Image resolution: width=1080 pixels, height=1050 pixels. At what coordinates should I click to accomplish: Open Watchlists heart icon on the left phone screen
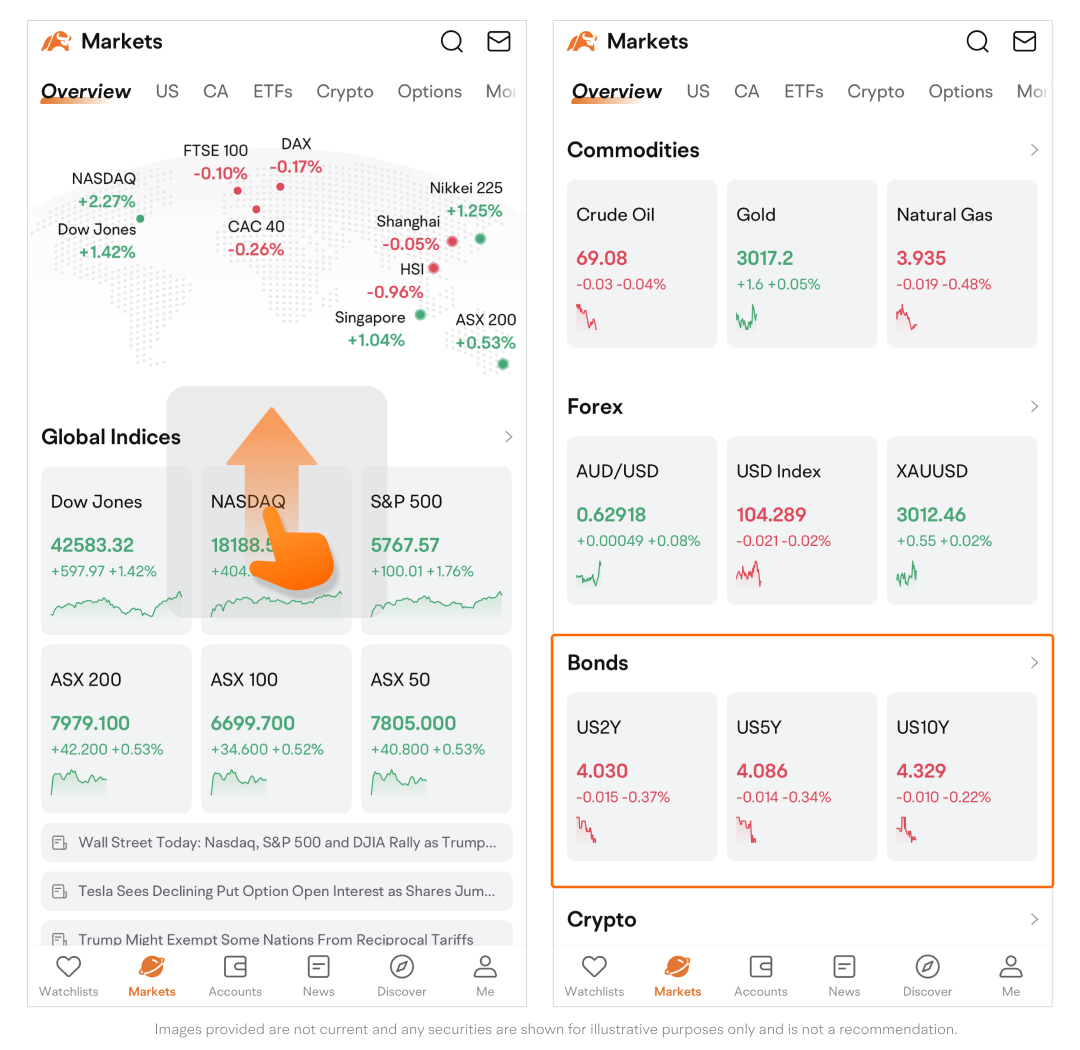pyautogui.click(x=68, y=967)
